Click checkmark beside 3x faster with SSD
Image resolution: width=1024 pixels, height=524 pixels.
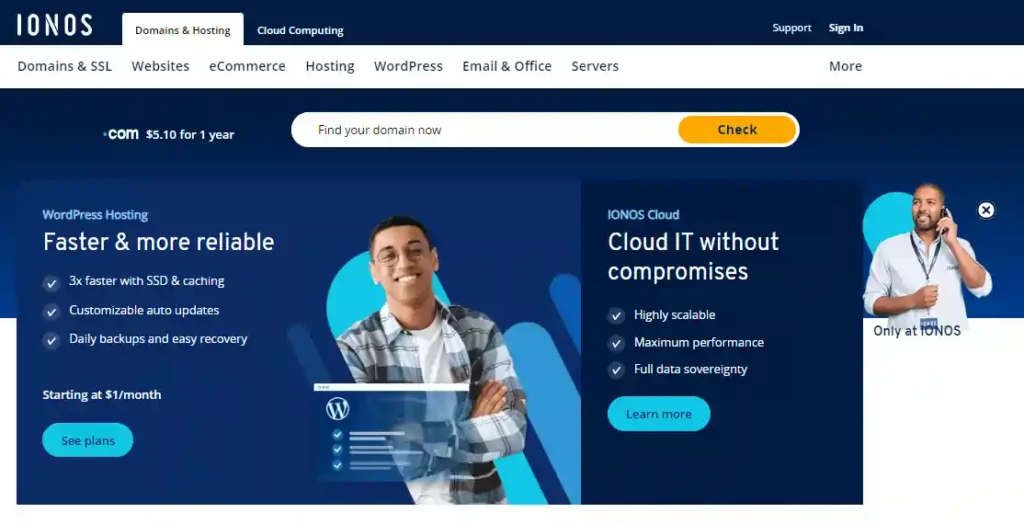click(51, 283)
